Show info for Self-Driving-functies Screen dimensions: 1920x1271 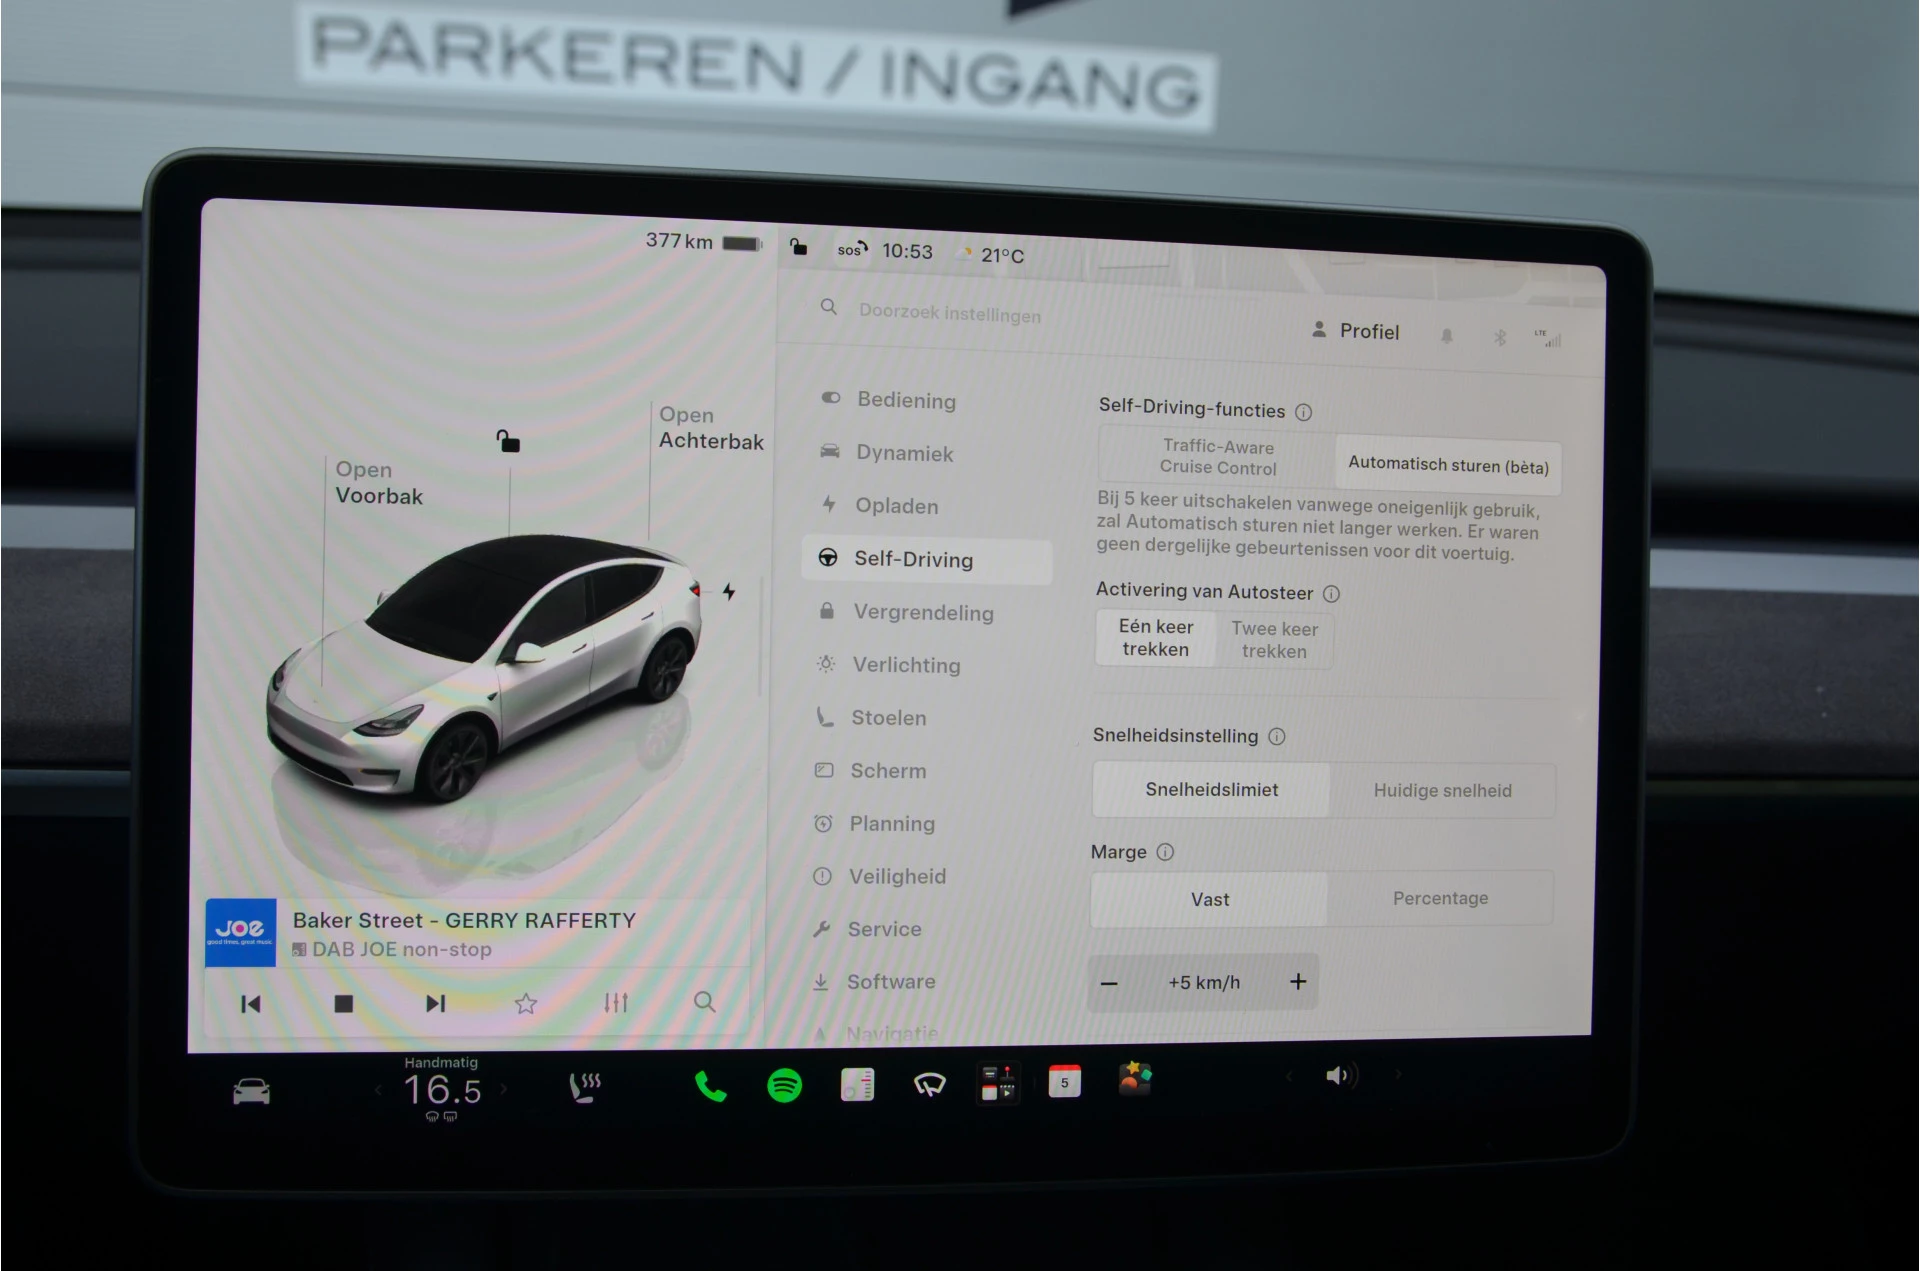click(x=1303, y=412)
